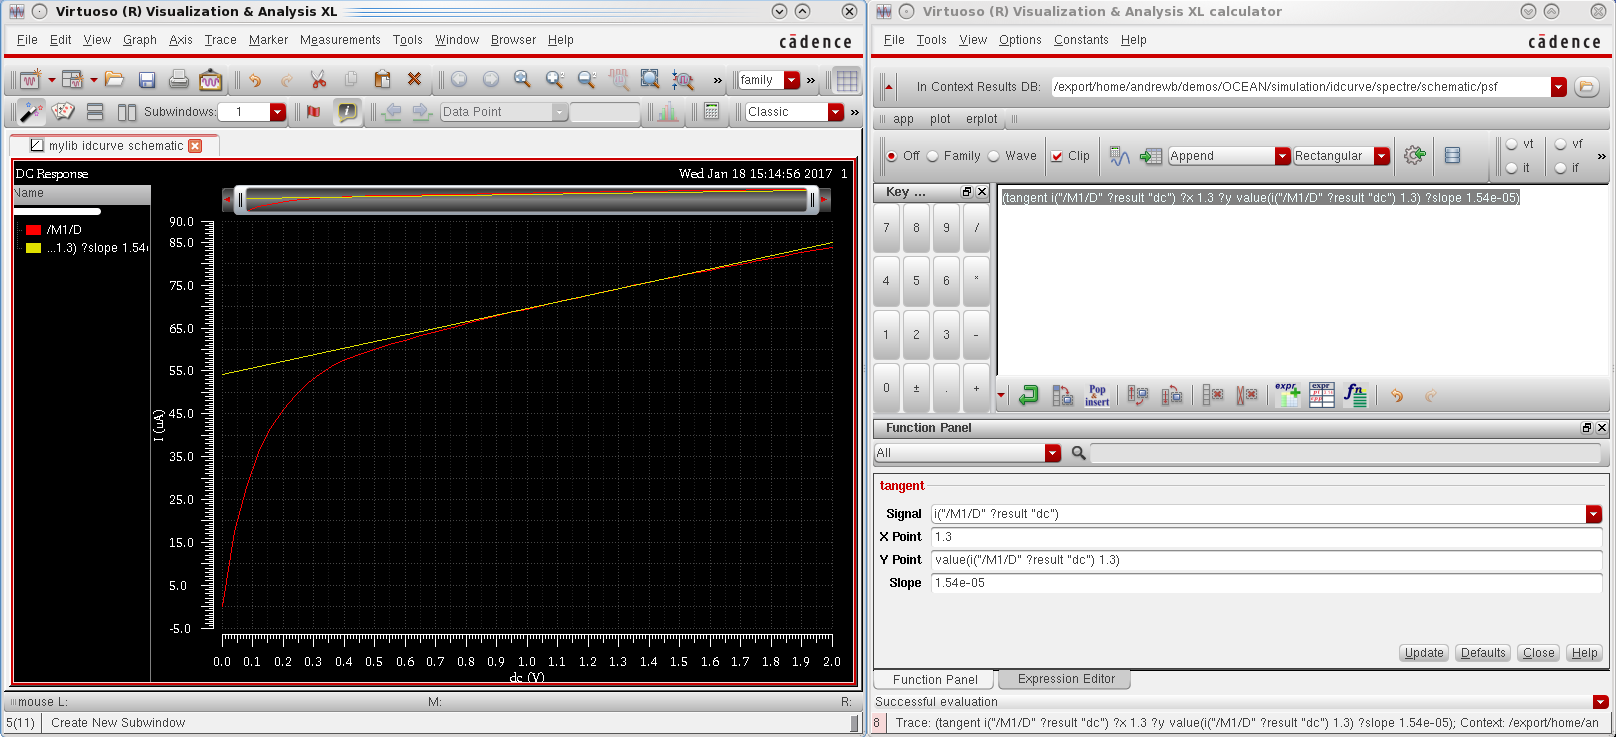The image size is (1616, 737).
Task: Send expression to table with green arrow table icon
Action: tap(1151, 156)
